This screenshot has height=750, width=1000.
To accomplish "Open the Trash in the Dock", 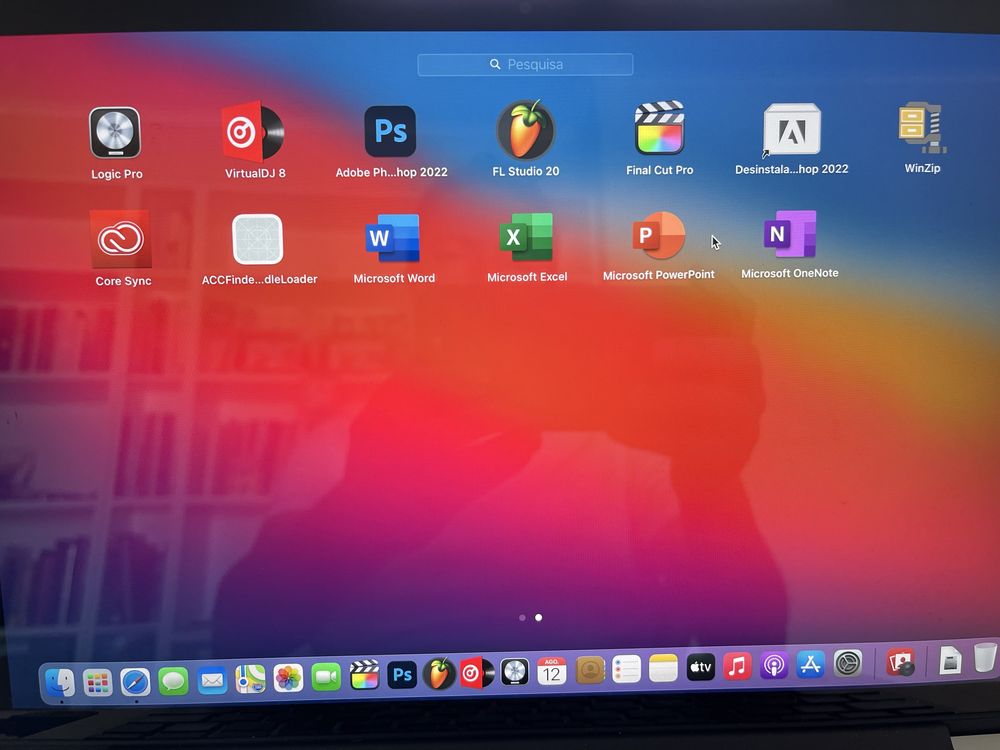I will (985, 657).
